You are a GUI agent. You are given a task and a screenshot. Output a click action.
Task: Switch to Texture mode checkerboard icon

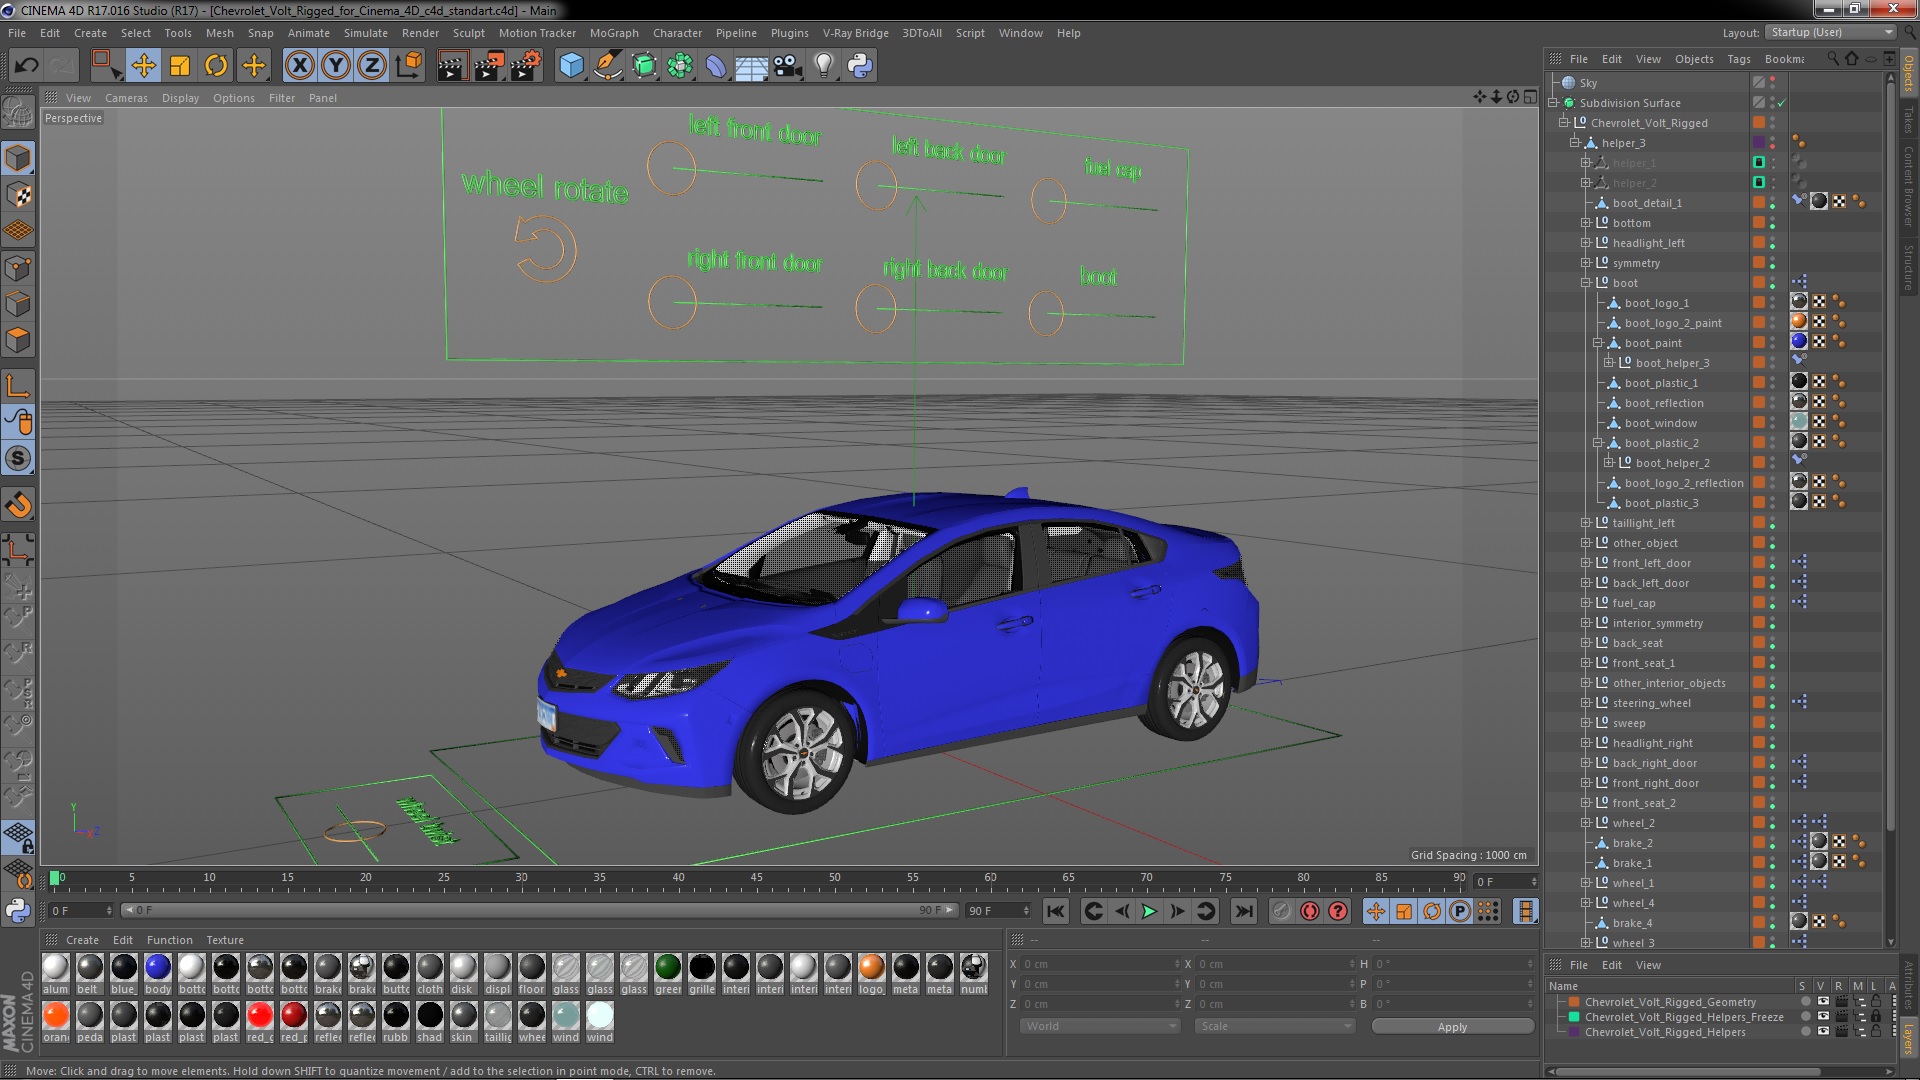point(18,195)
